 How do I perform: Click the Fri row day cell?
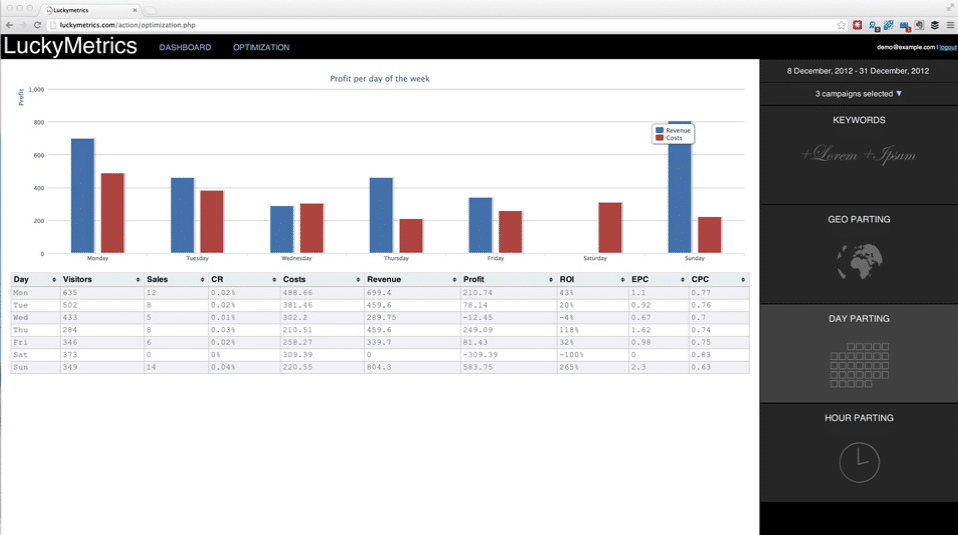click(35, 342)
